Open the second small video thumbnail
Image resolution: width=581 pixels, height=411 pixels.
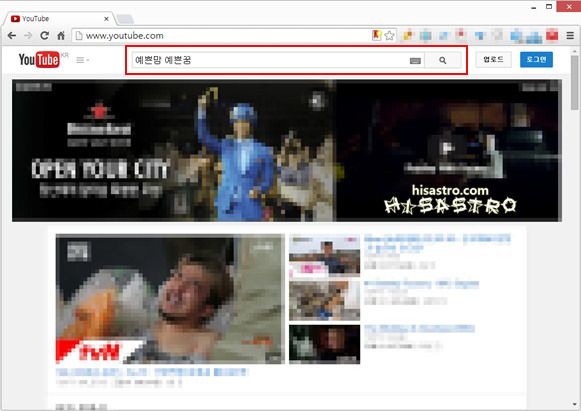324,301
